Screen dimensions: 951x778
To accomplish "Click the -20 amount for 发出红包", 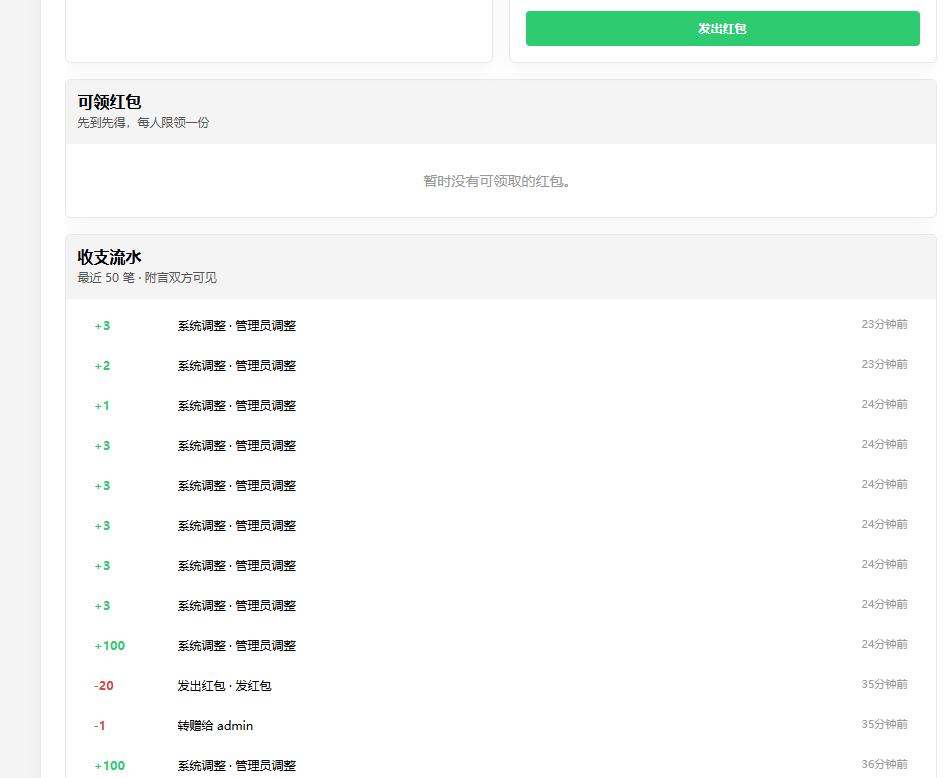I will [104, 686].
